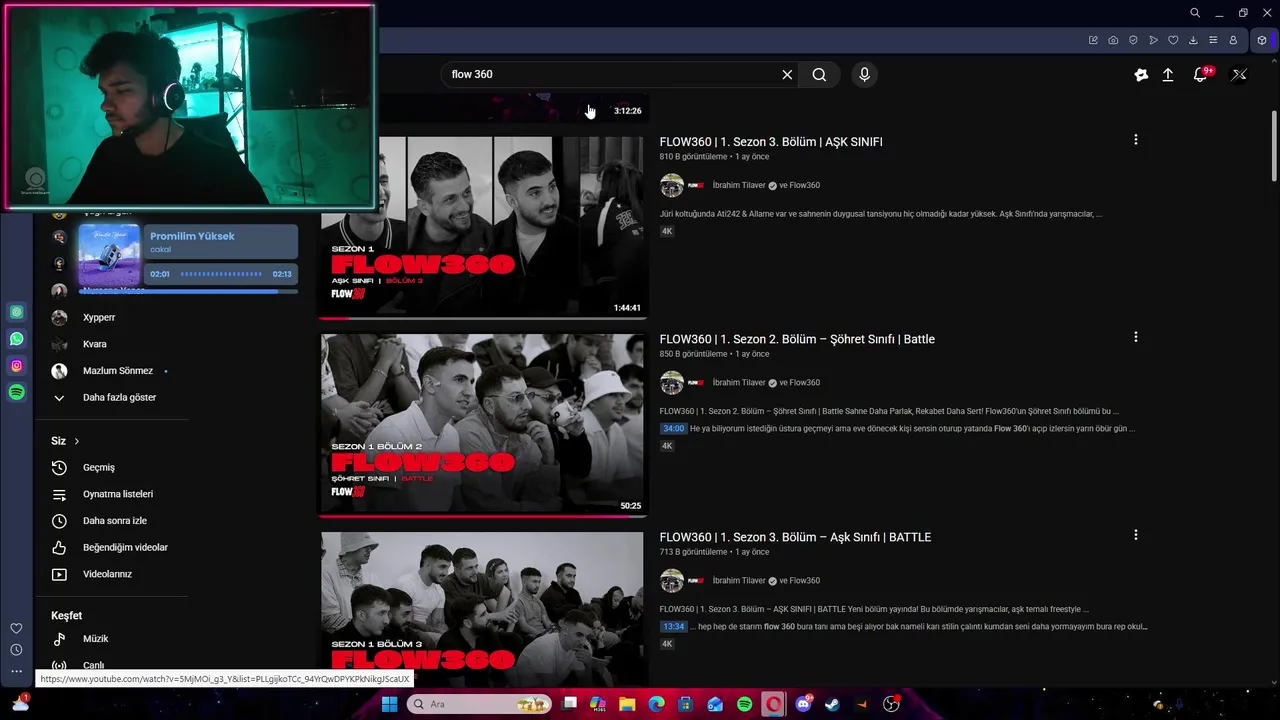Screen dimensions: 1280x720
Task: Open the history clock icon in Opera sidebar
Action: 16,650
